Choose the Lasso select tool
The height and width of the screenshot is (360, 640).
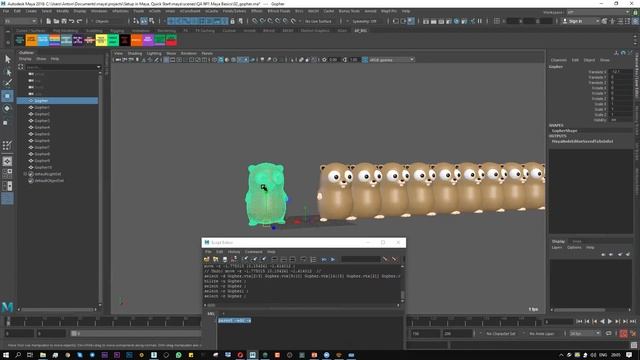[x=7, y=72]
